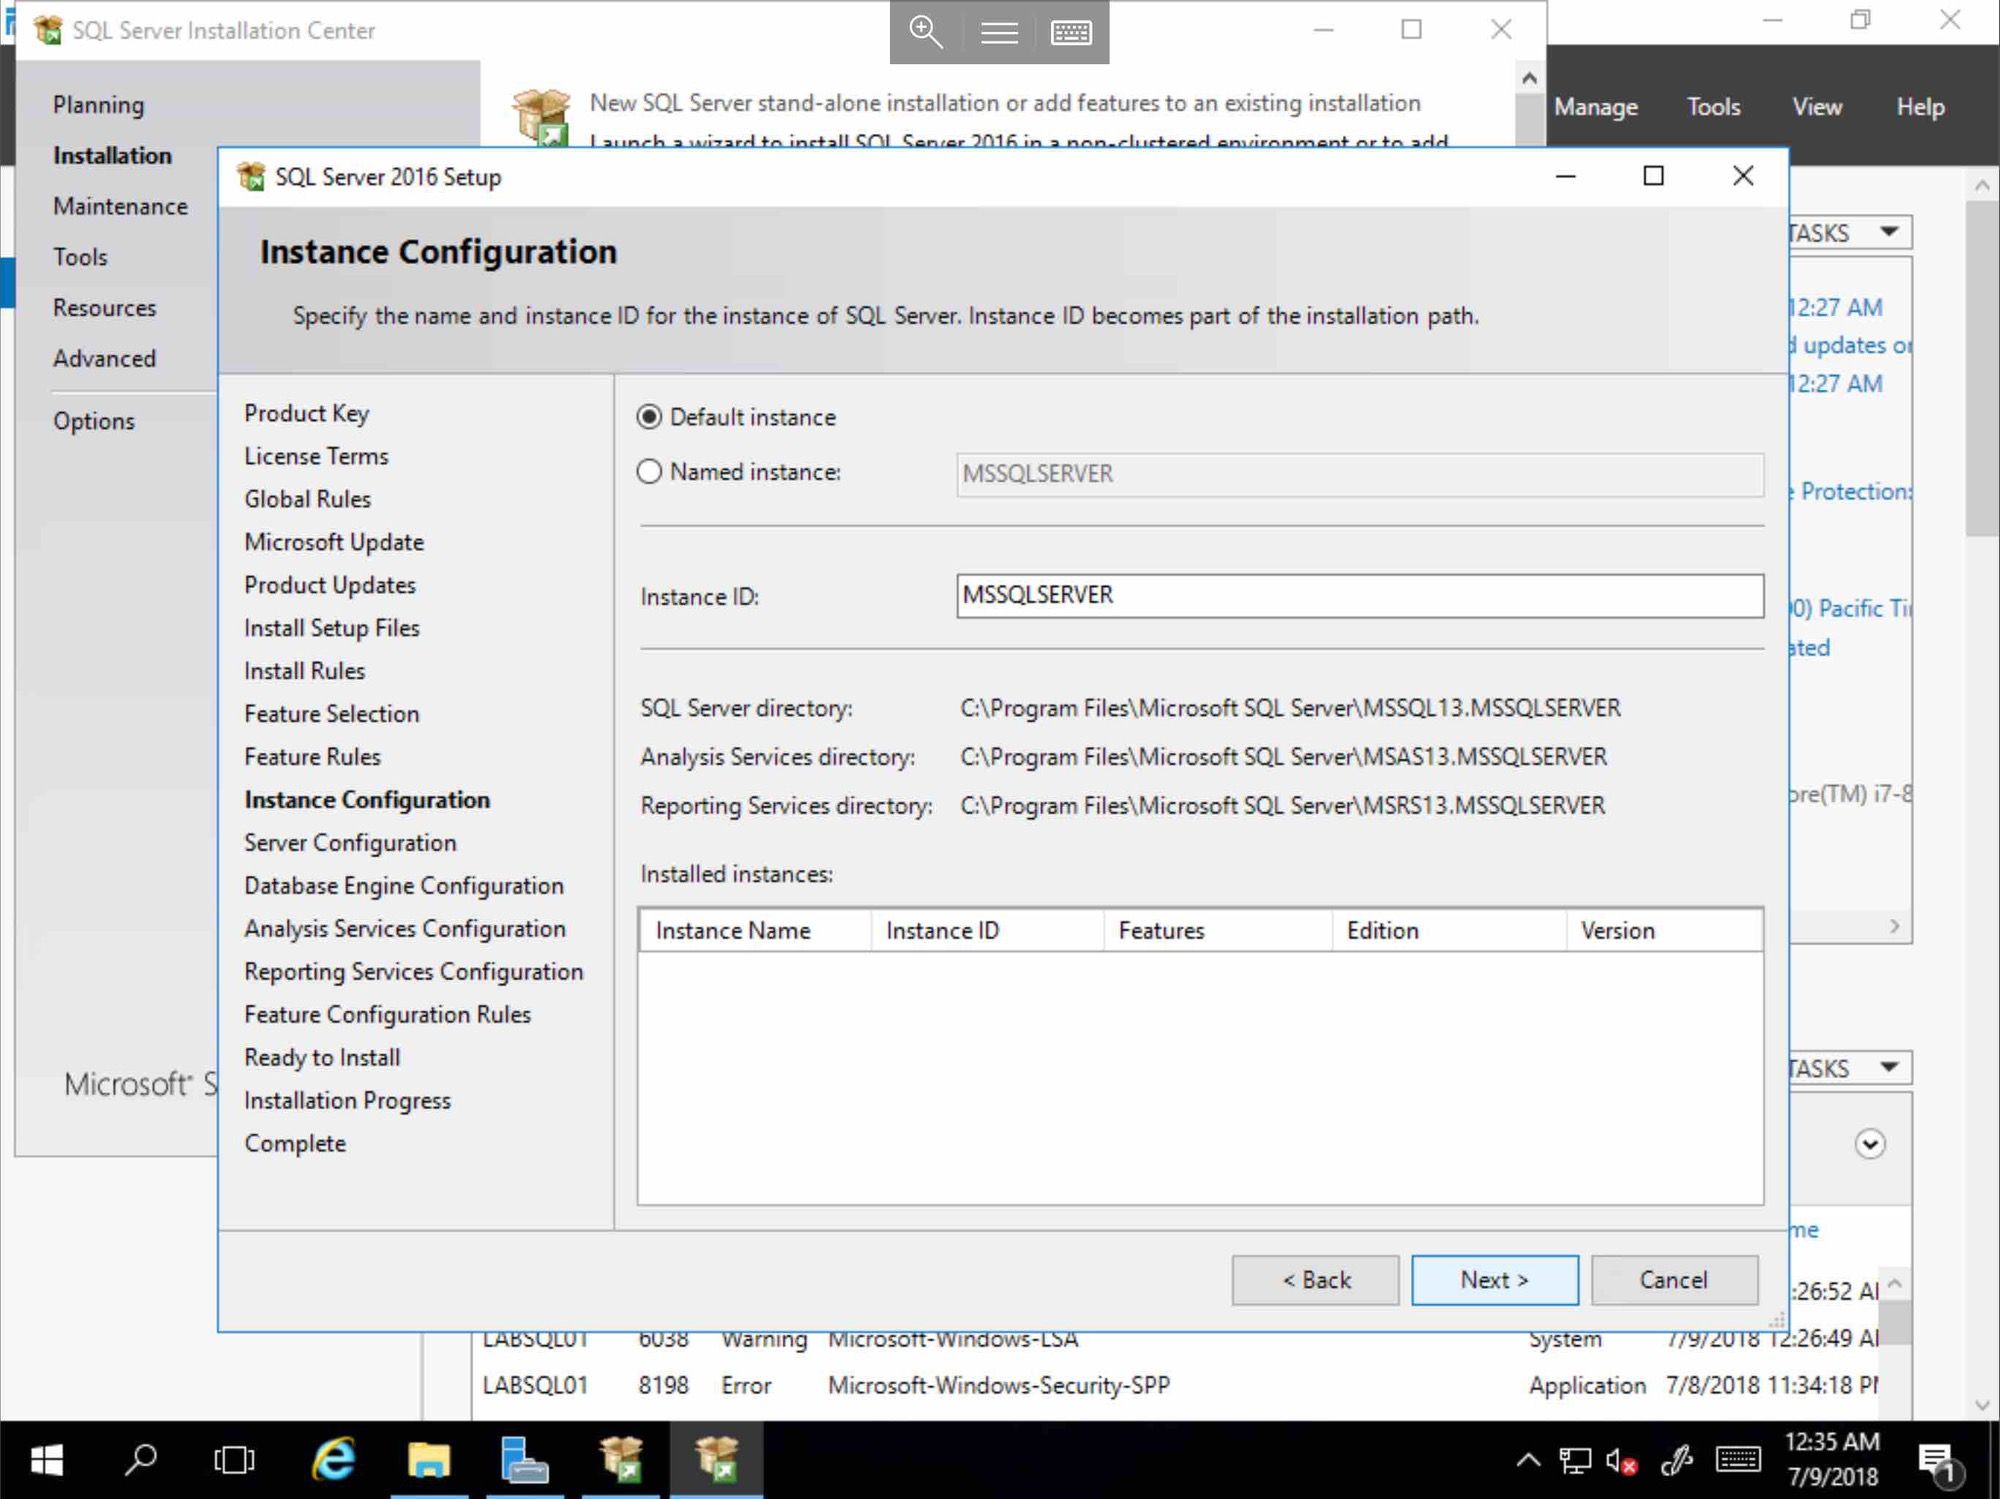Open Installation section in Installation Center
The height and width of the screenshot is (1499, 2000).
(112, 156)
